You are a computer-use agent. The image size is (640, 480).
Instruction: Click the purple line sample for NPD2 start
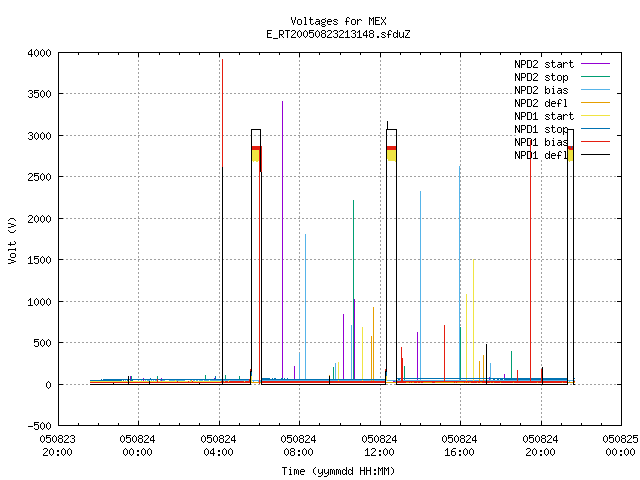(595, 64)
